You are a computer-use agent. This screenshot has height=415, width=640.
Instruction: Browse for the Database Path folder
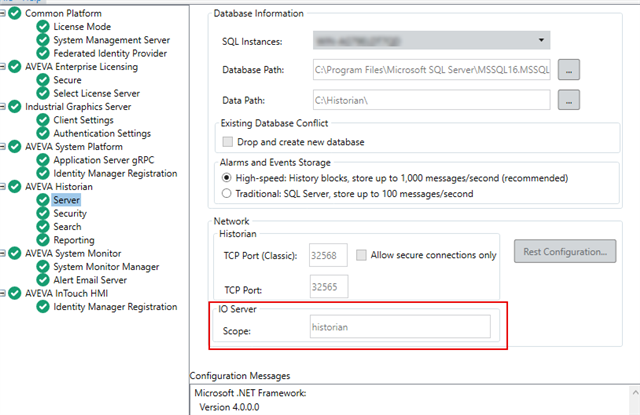(x=569, y=70)
